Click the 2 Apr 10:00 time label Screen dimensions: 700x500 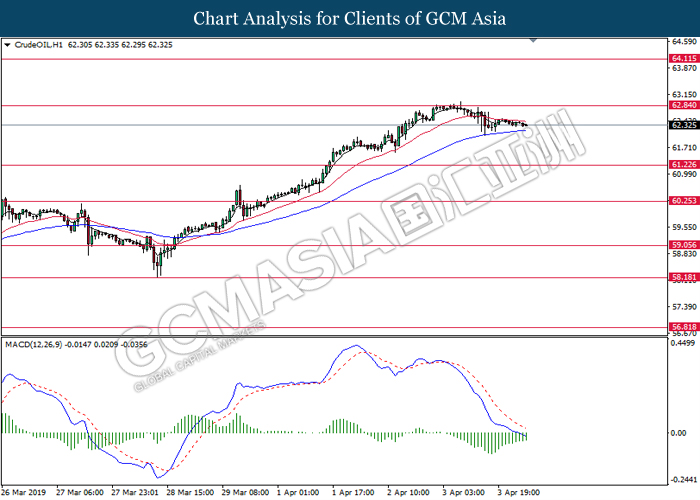[x=408, y=492]
